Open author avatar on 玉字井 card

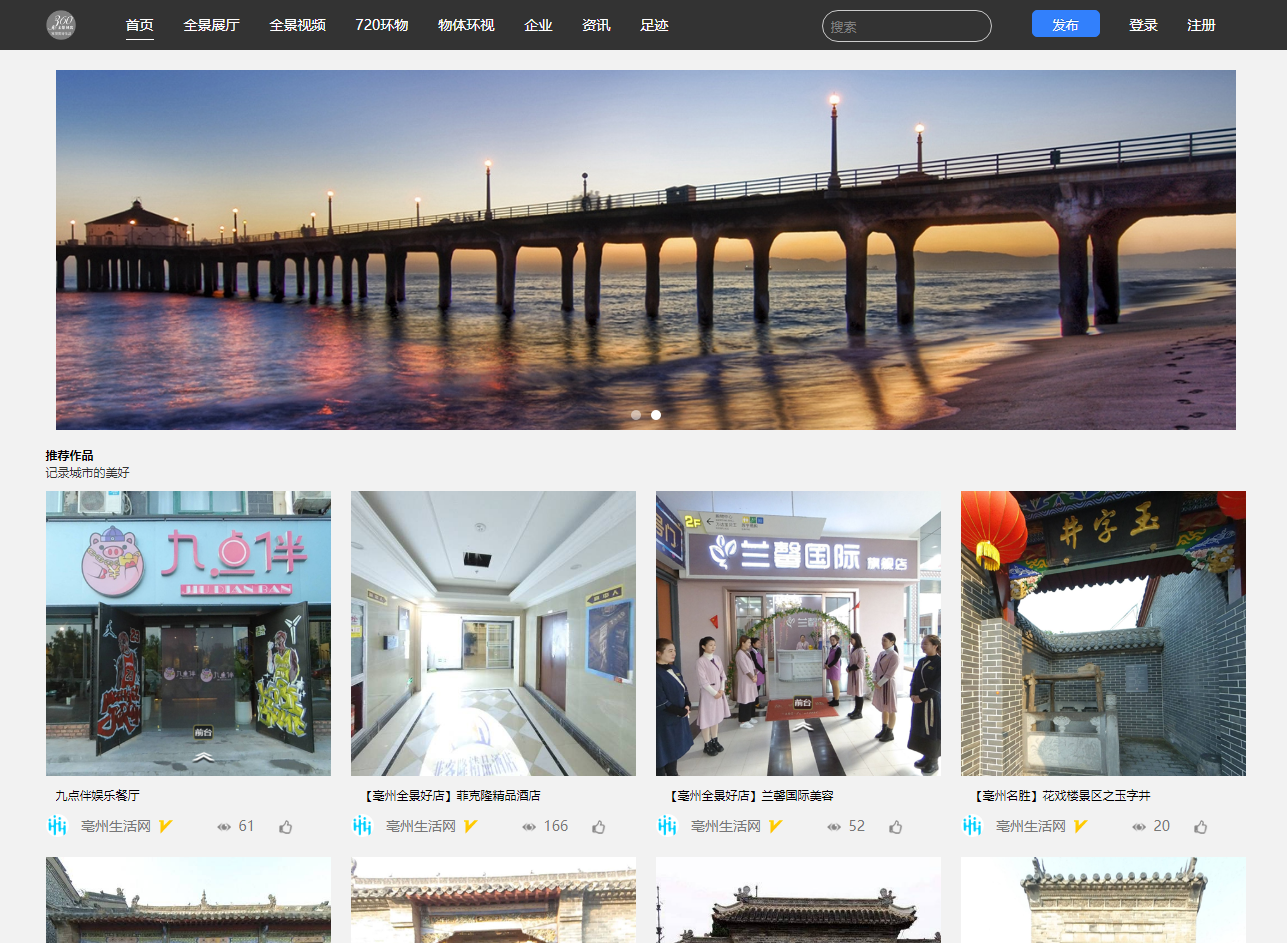pyautogui.click(x=972, y=826)
